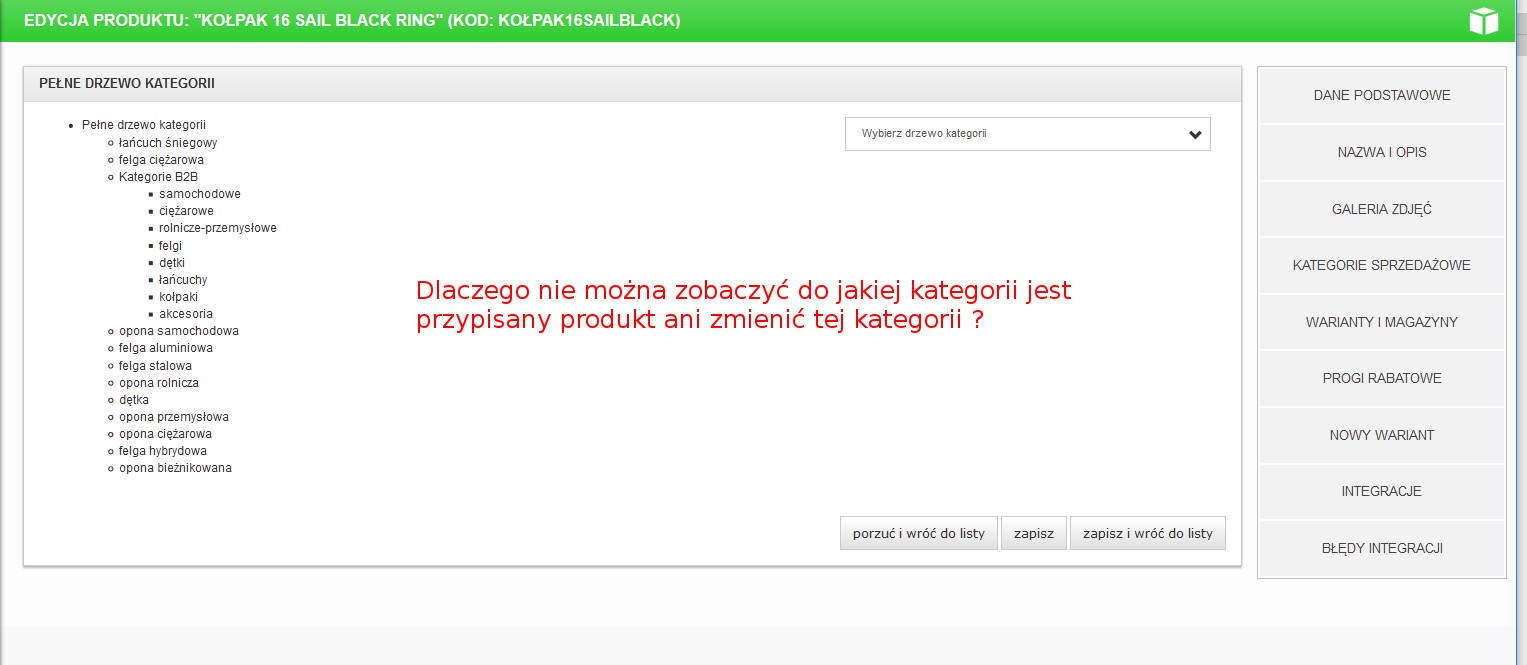Click 'porzuć i wróć do listy' button
The image size is (1527, 665).
coord(918,534)
